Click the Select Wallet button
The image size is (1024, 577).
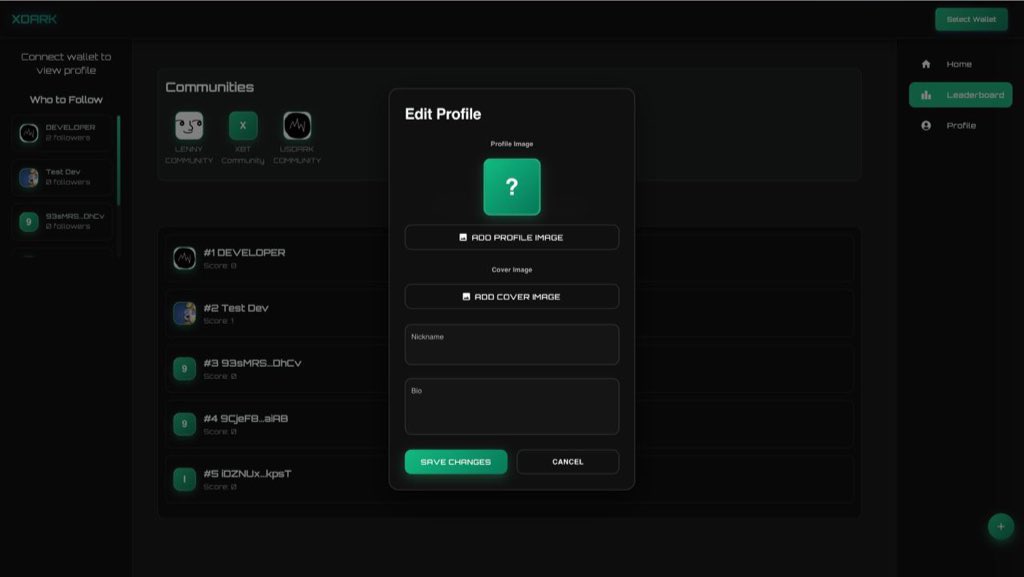(x=971, y=20)
